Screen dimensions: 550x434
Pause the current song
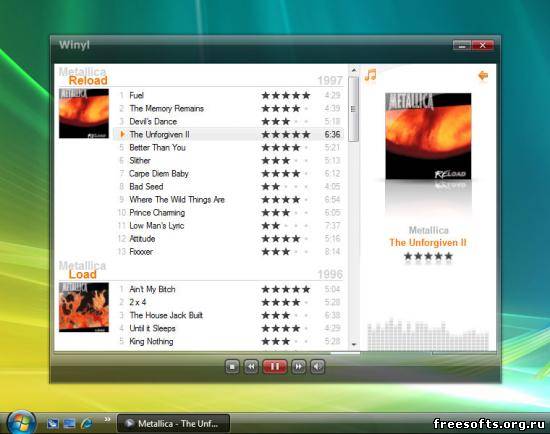pos(275,367)
